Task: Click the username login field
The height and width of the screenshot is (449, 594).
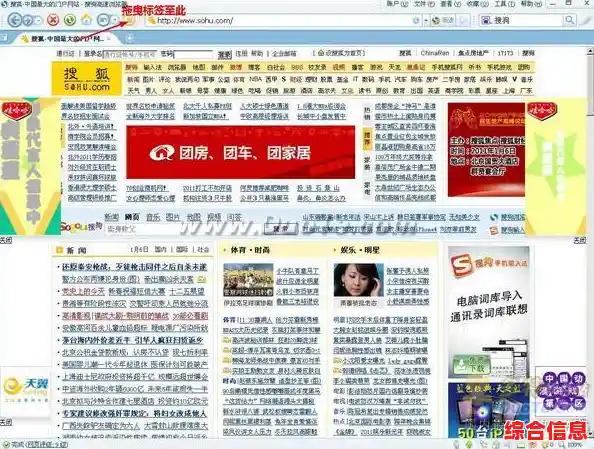Action: [130, 54]
